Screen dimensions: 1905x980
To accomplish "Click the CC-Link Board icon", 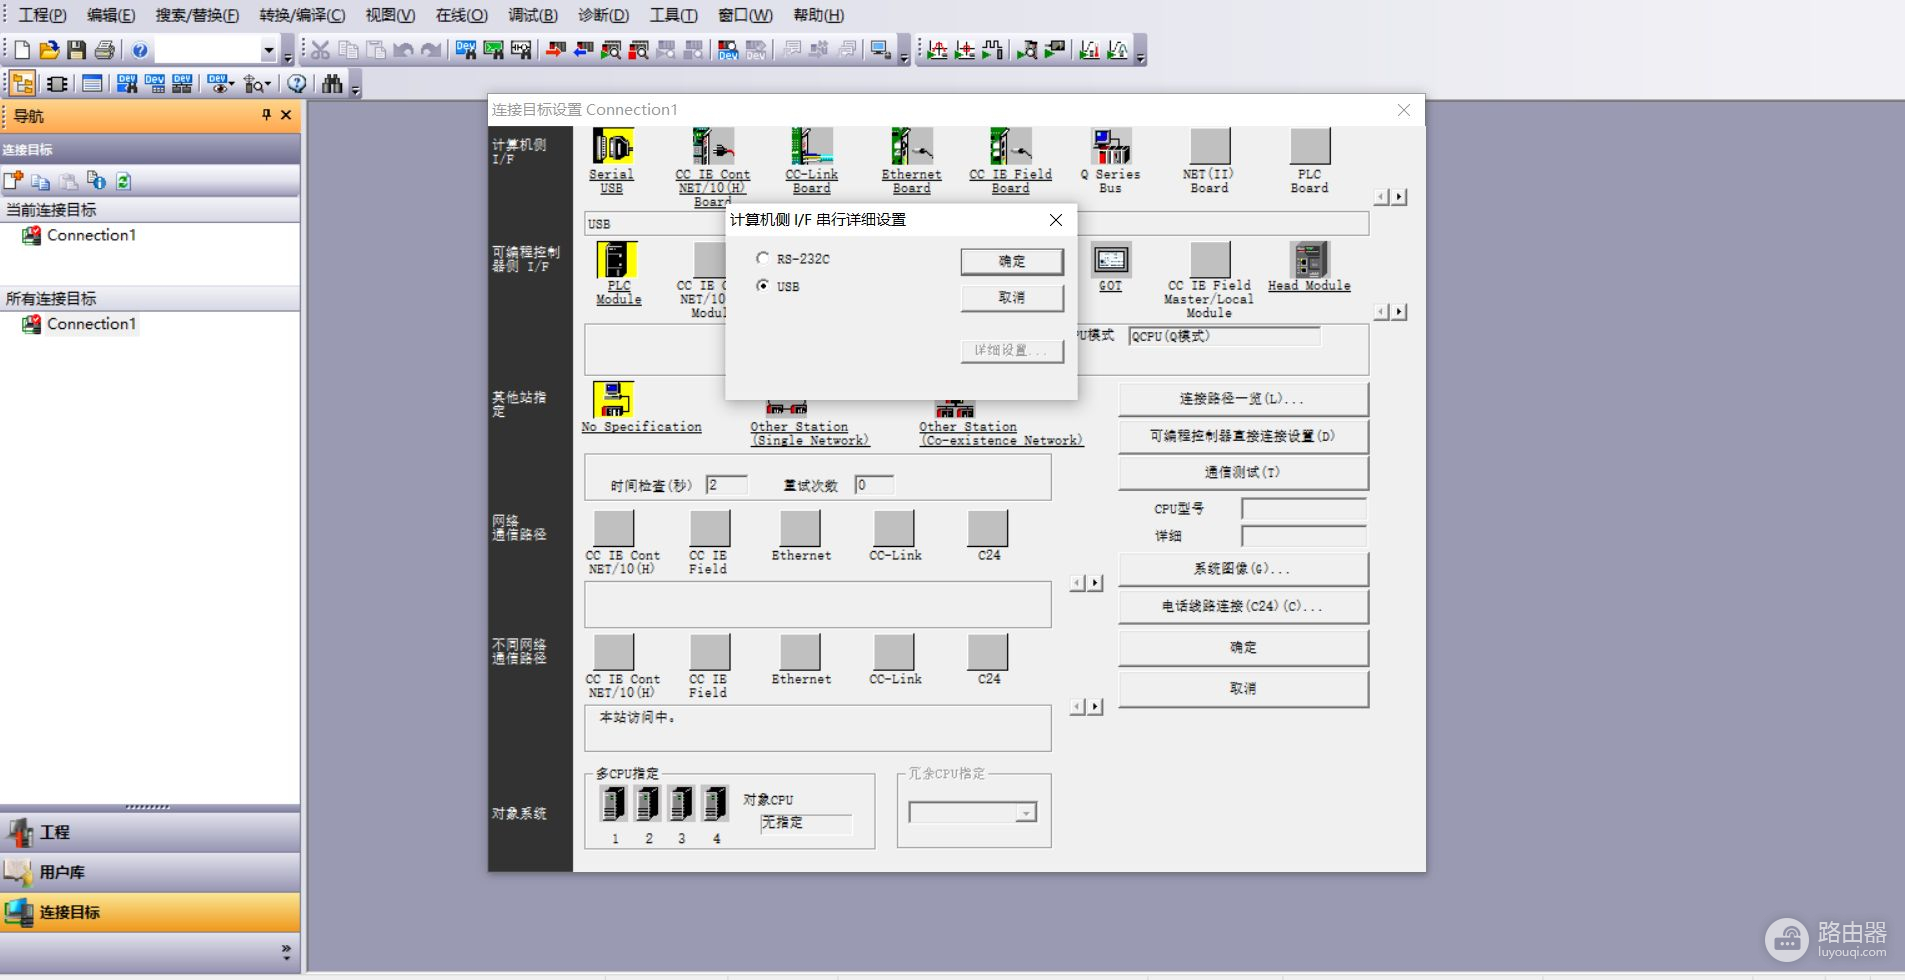I will click(811, 147).
